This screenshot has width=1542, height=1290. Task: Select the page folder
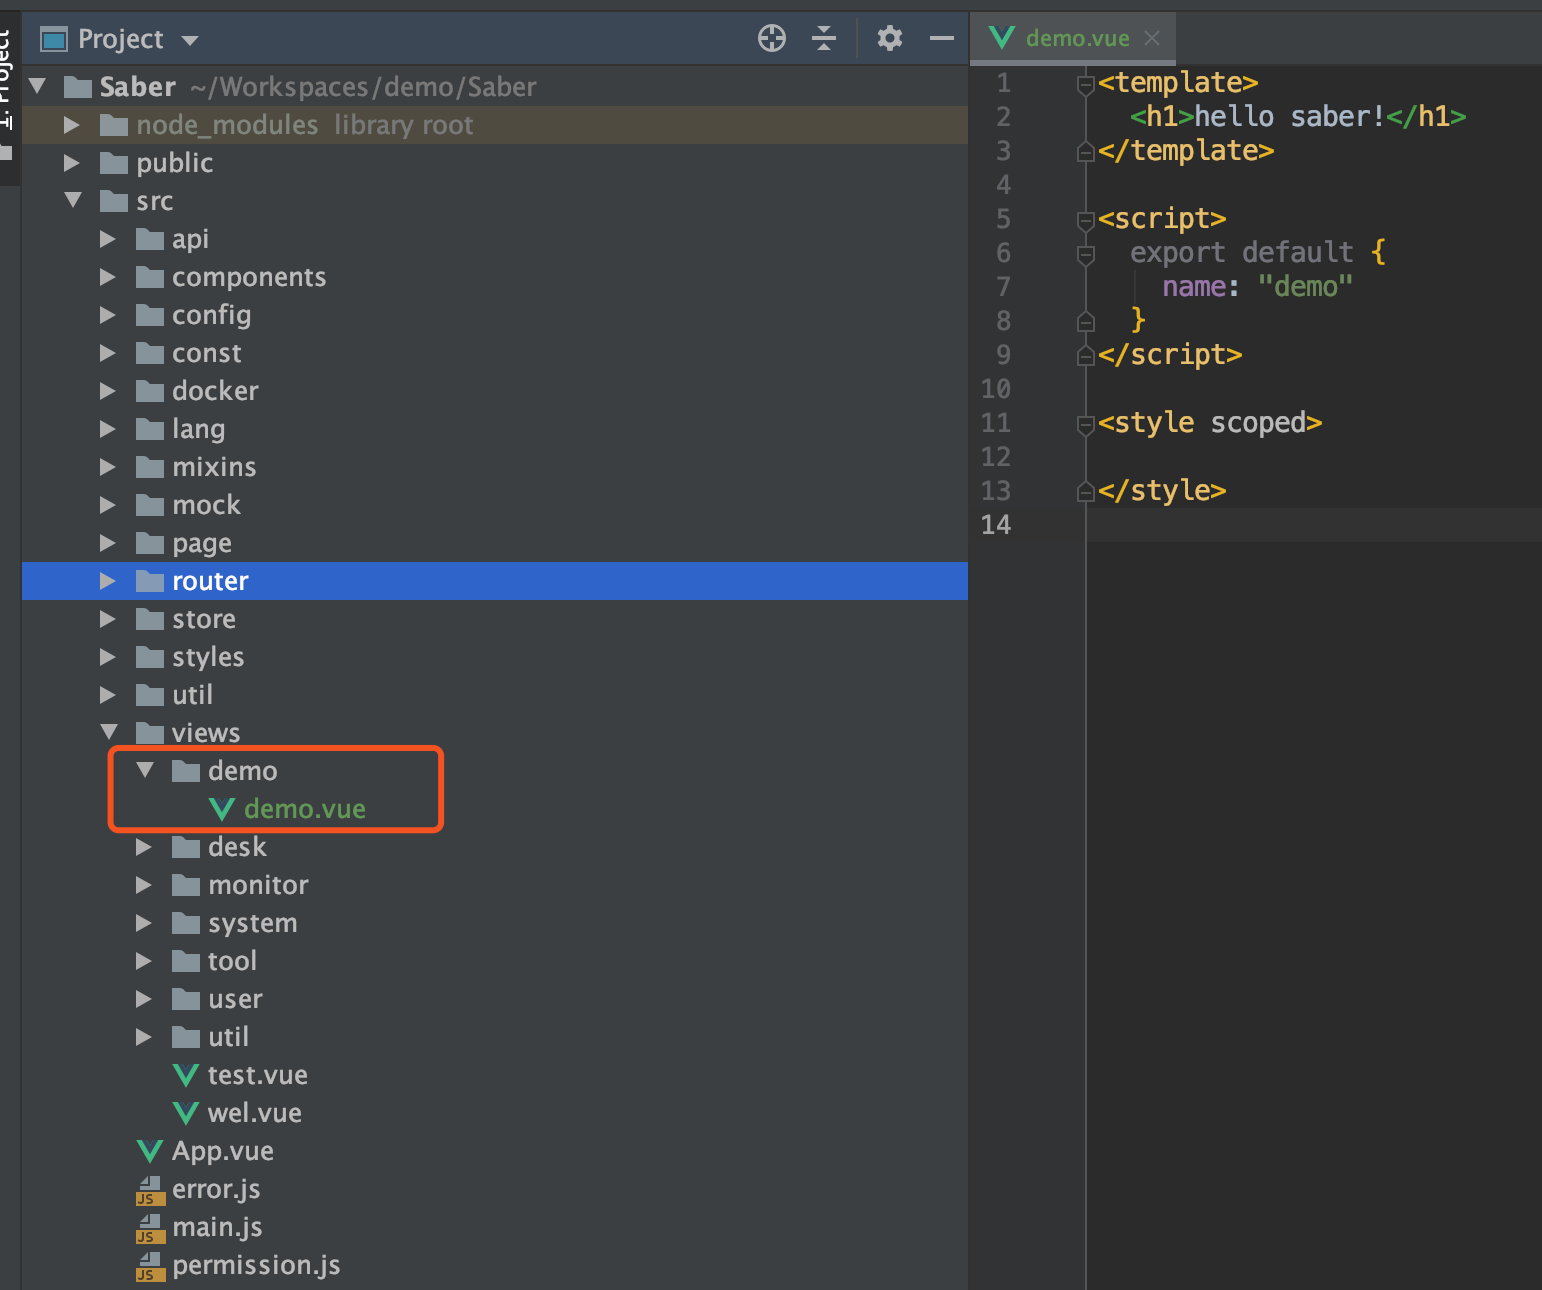coord(495,543)
